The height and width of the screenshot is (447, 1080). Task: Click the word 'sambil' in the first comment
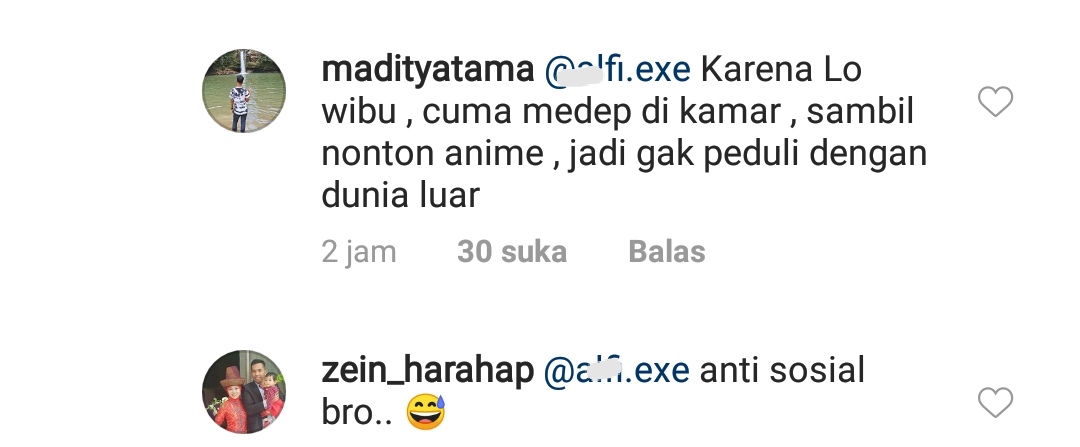pos(860,111)
